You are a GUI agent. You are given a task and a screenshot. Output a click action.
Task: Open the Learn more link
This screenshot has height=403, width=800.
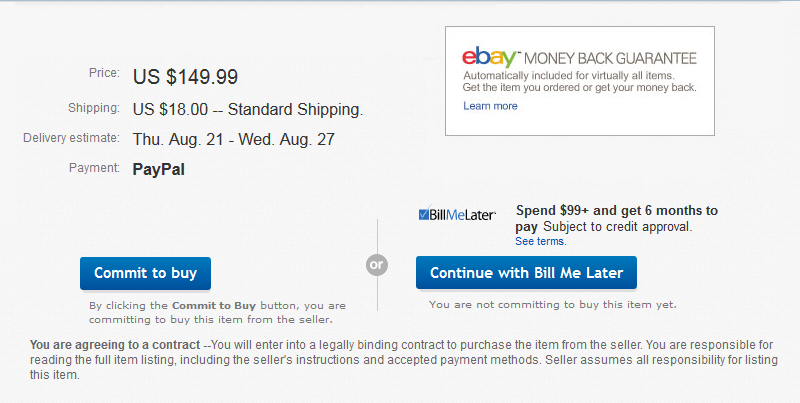tap(490, 106)
